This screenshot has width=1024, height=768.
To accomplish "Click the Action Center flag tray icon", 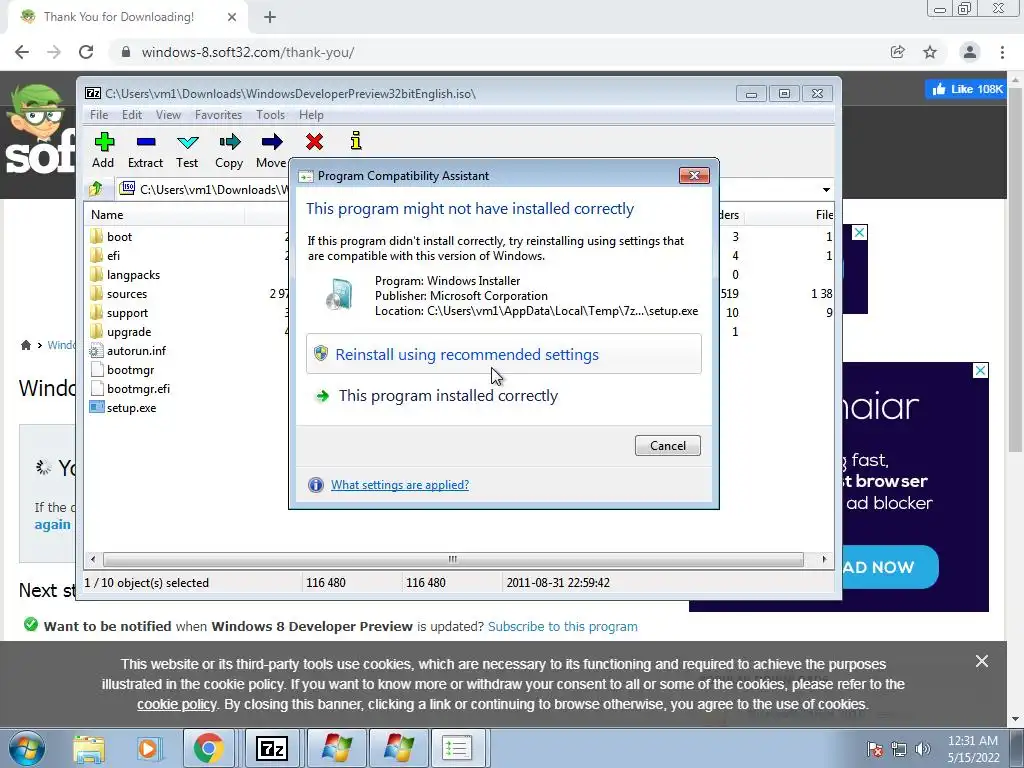I will 874,749.
